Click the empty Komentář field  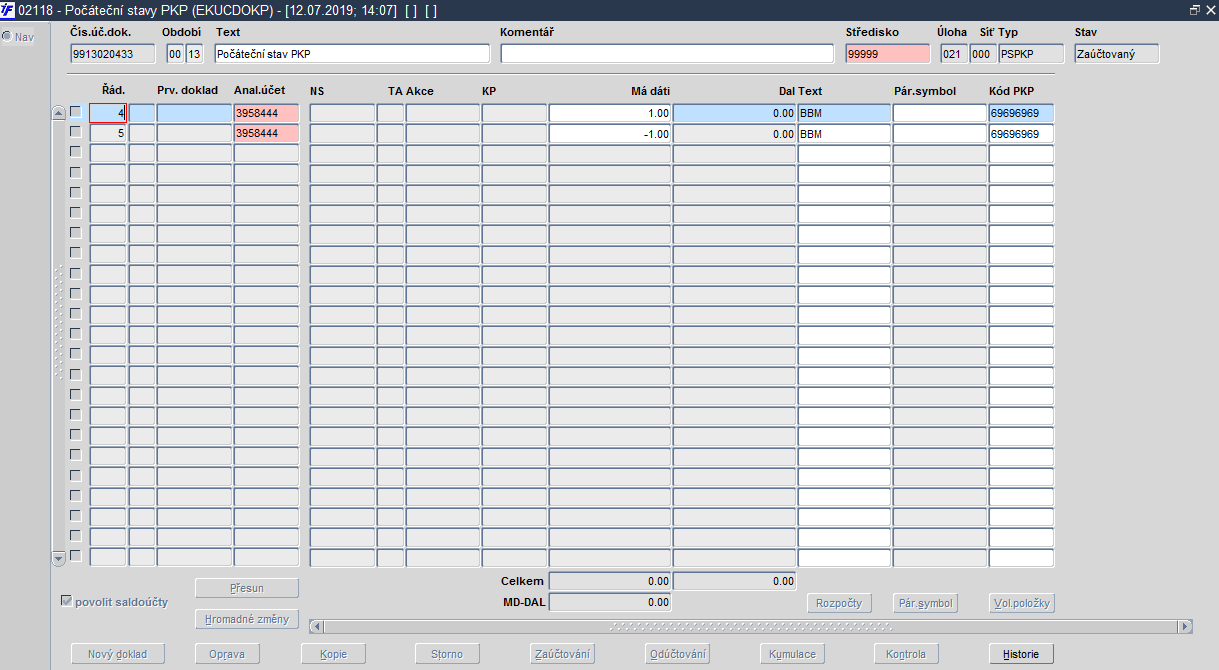pyautogui.click(x=667, y=54)
